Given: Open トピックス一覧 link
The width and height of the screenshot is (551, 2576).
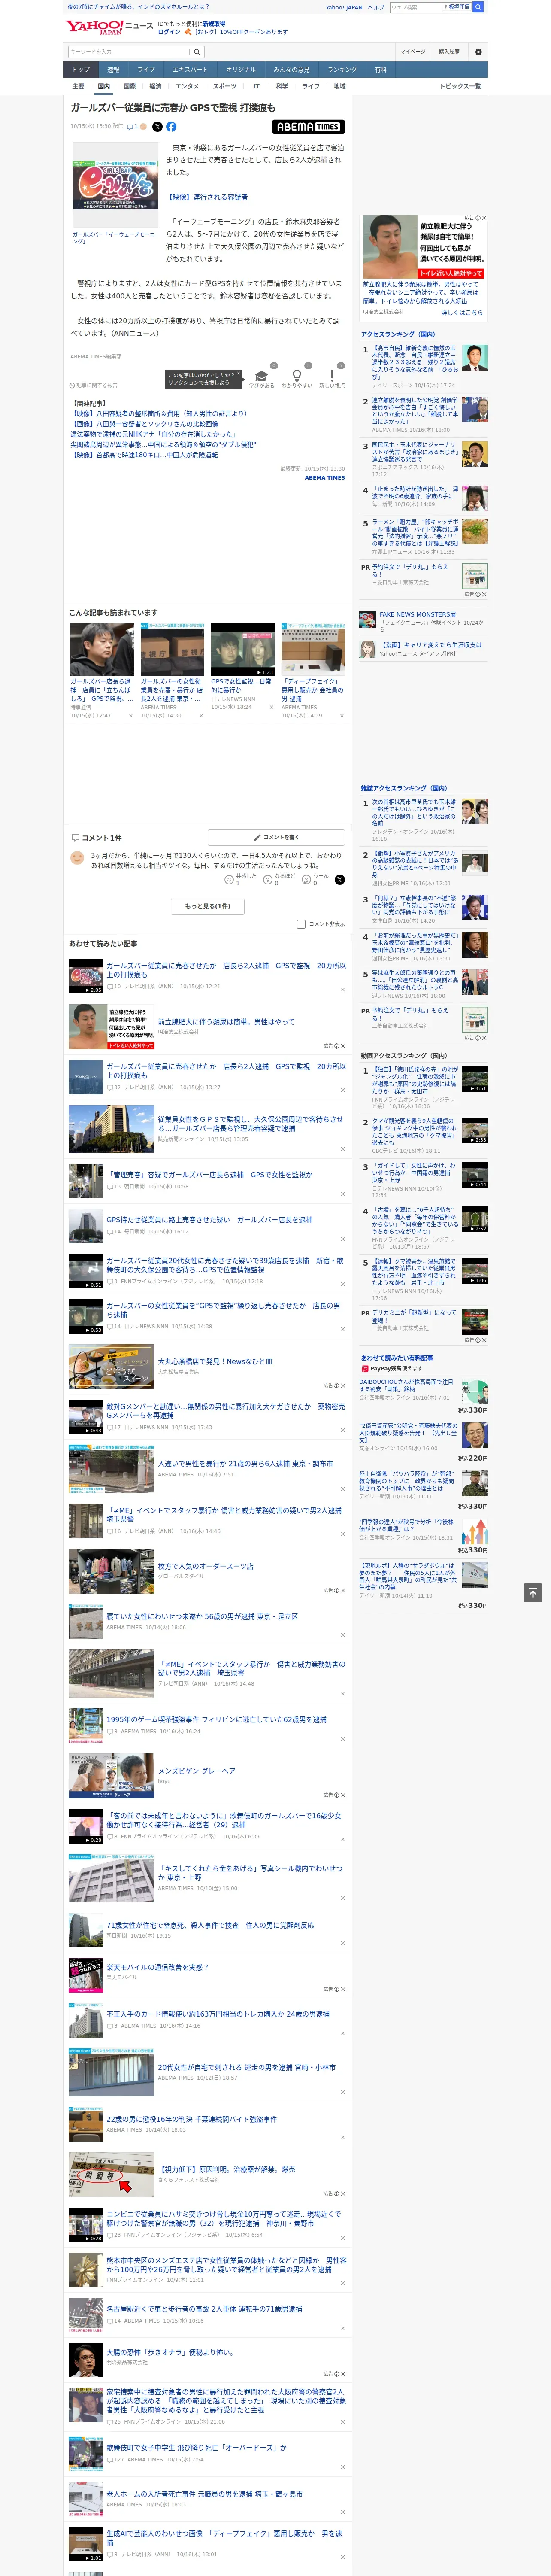Looking at the screenshot, I should [460, 86].
